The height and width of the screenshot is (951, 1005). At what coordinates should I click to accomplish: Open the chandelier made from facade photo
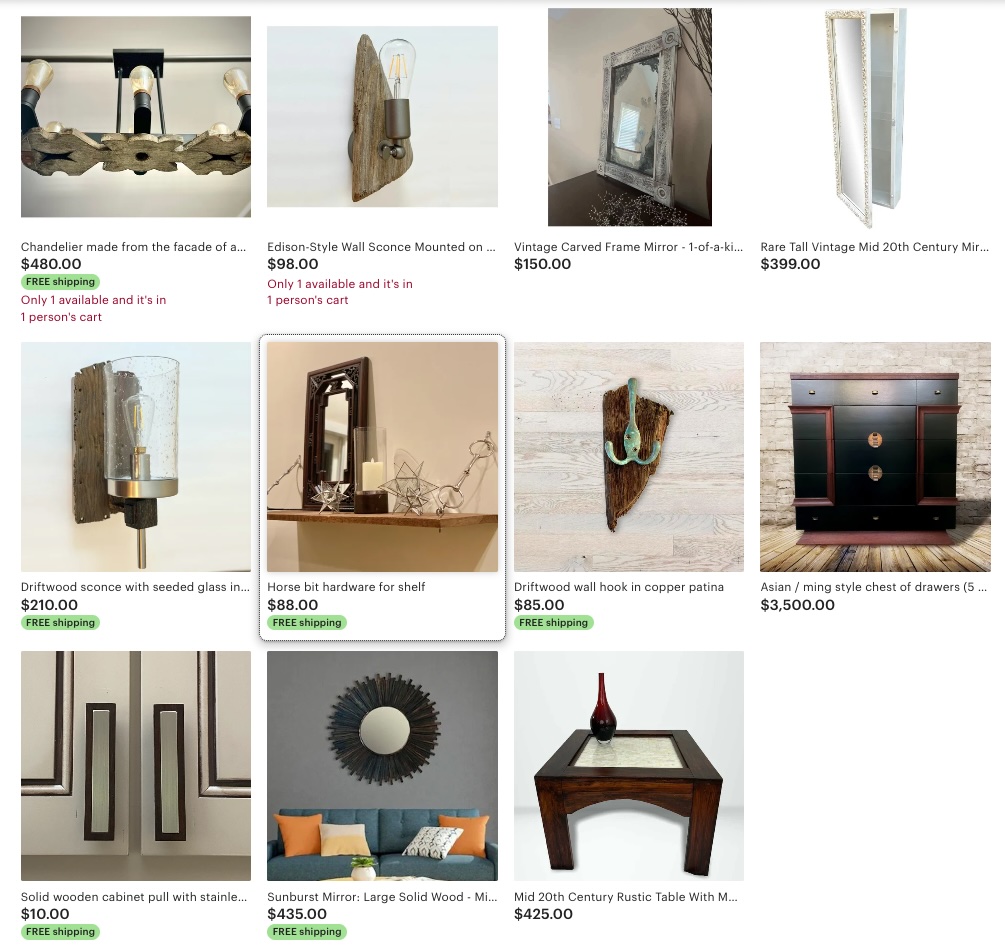pos(136,117)
